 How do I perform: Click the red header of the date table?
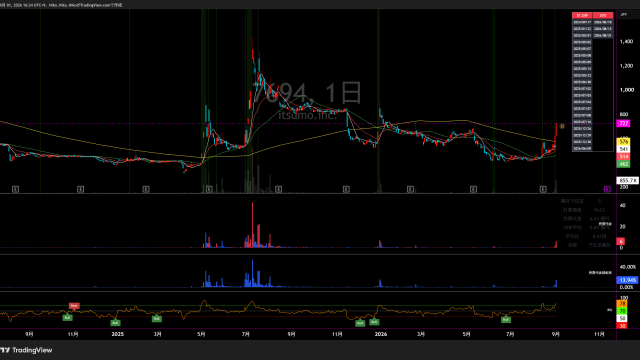pyautogui.click(x=593, y=16)
